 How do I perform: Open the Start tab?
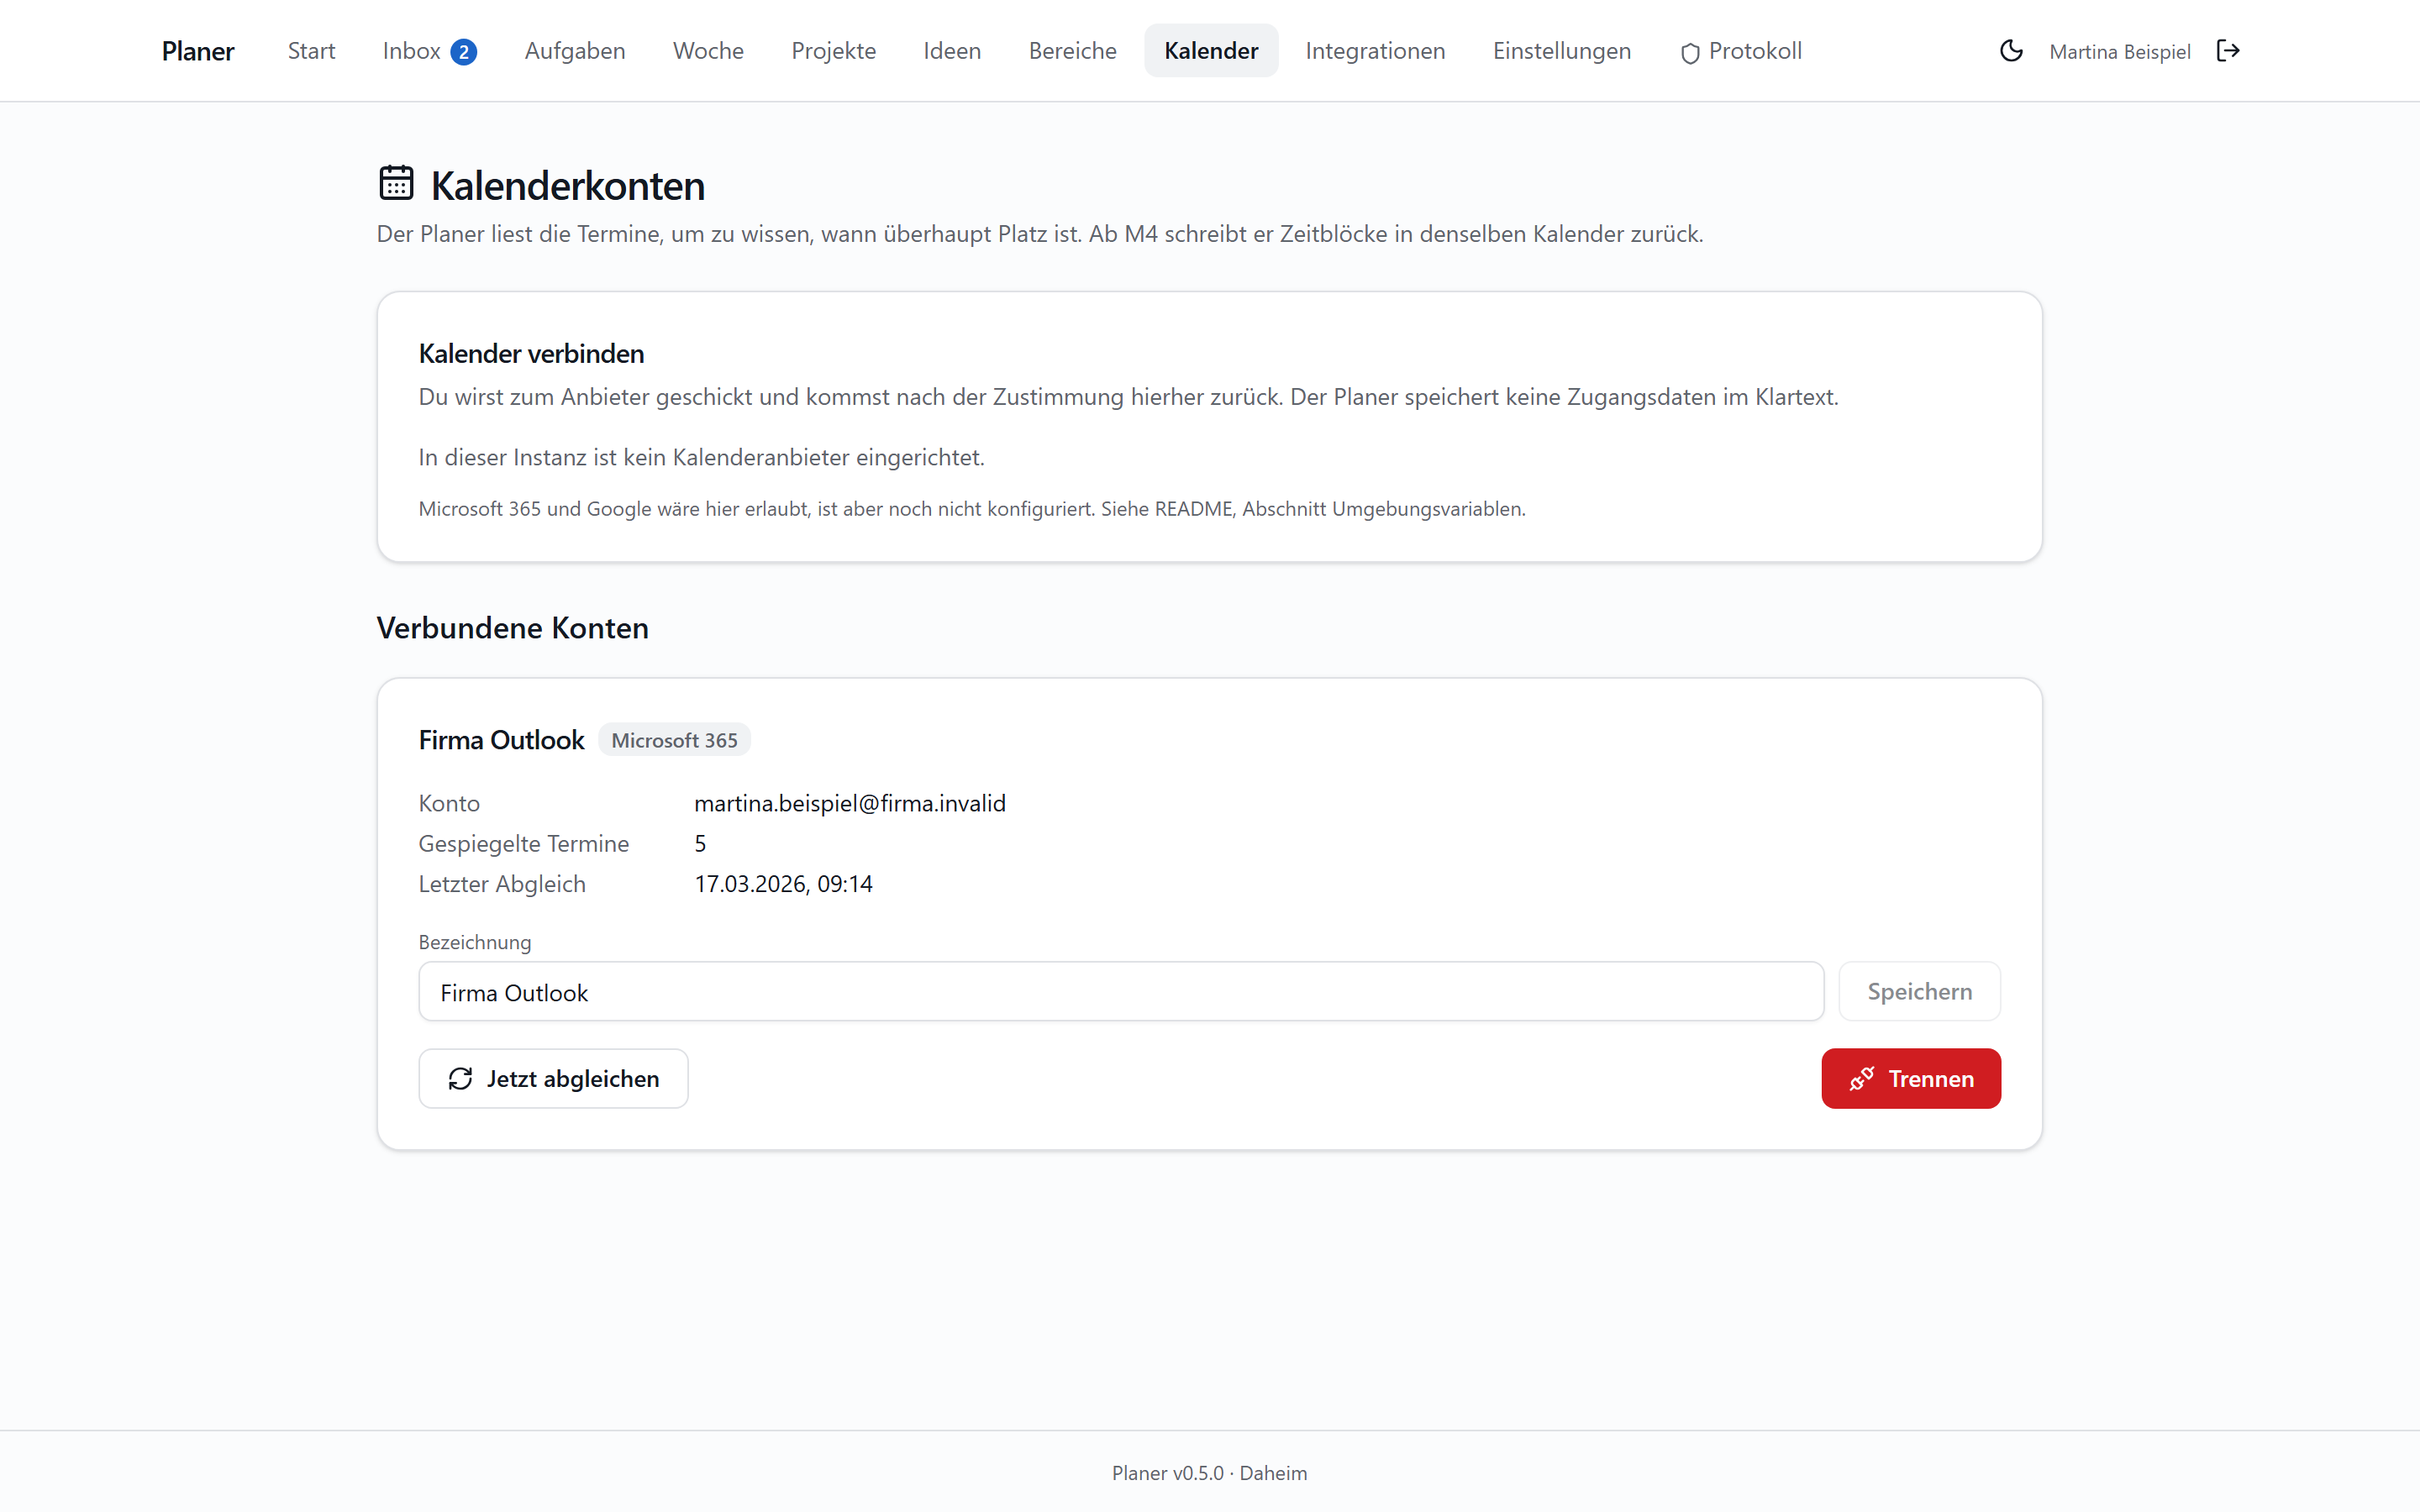tap(311, 51)
